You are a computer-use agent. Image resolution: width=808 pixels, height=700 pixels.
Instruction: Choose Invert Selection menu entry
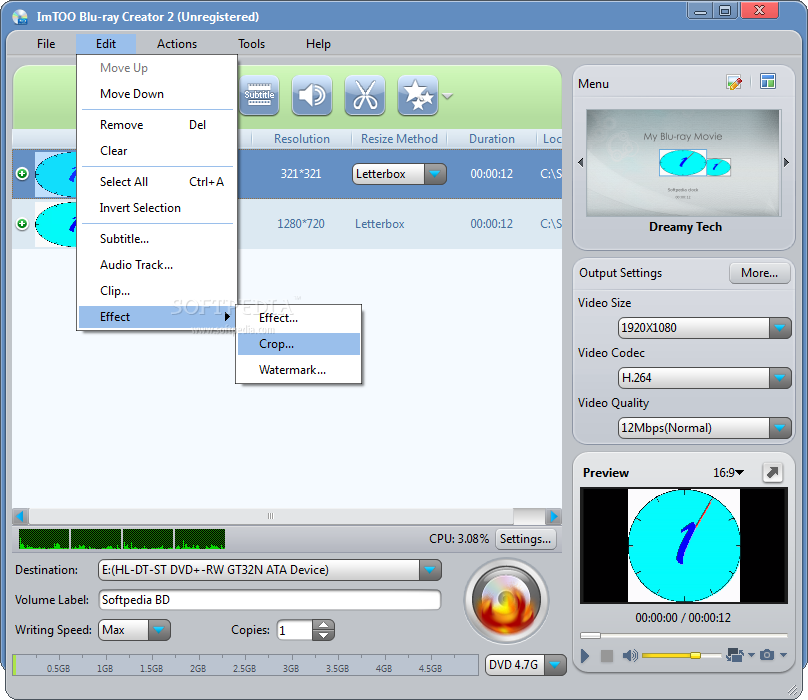click(x=157, y=208)
